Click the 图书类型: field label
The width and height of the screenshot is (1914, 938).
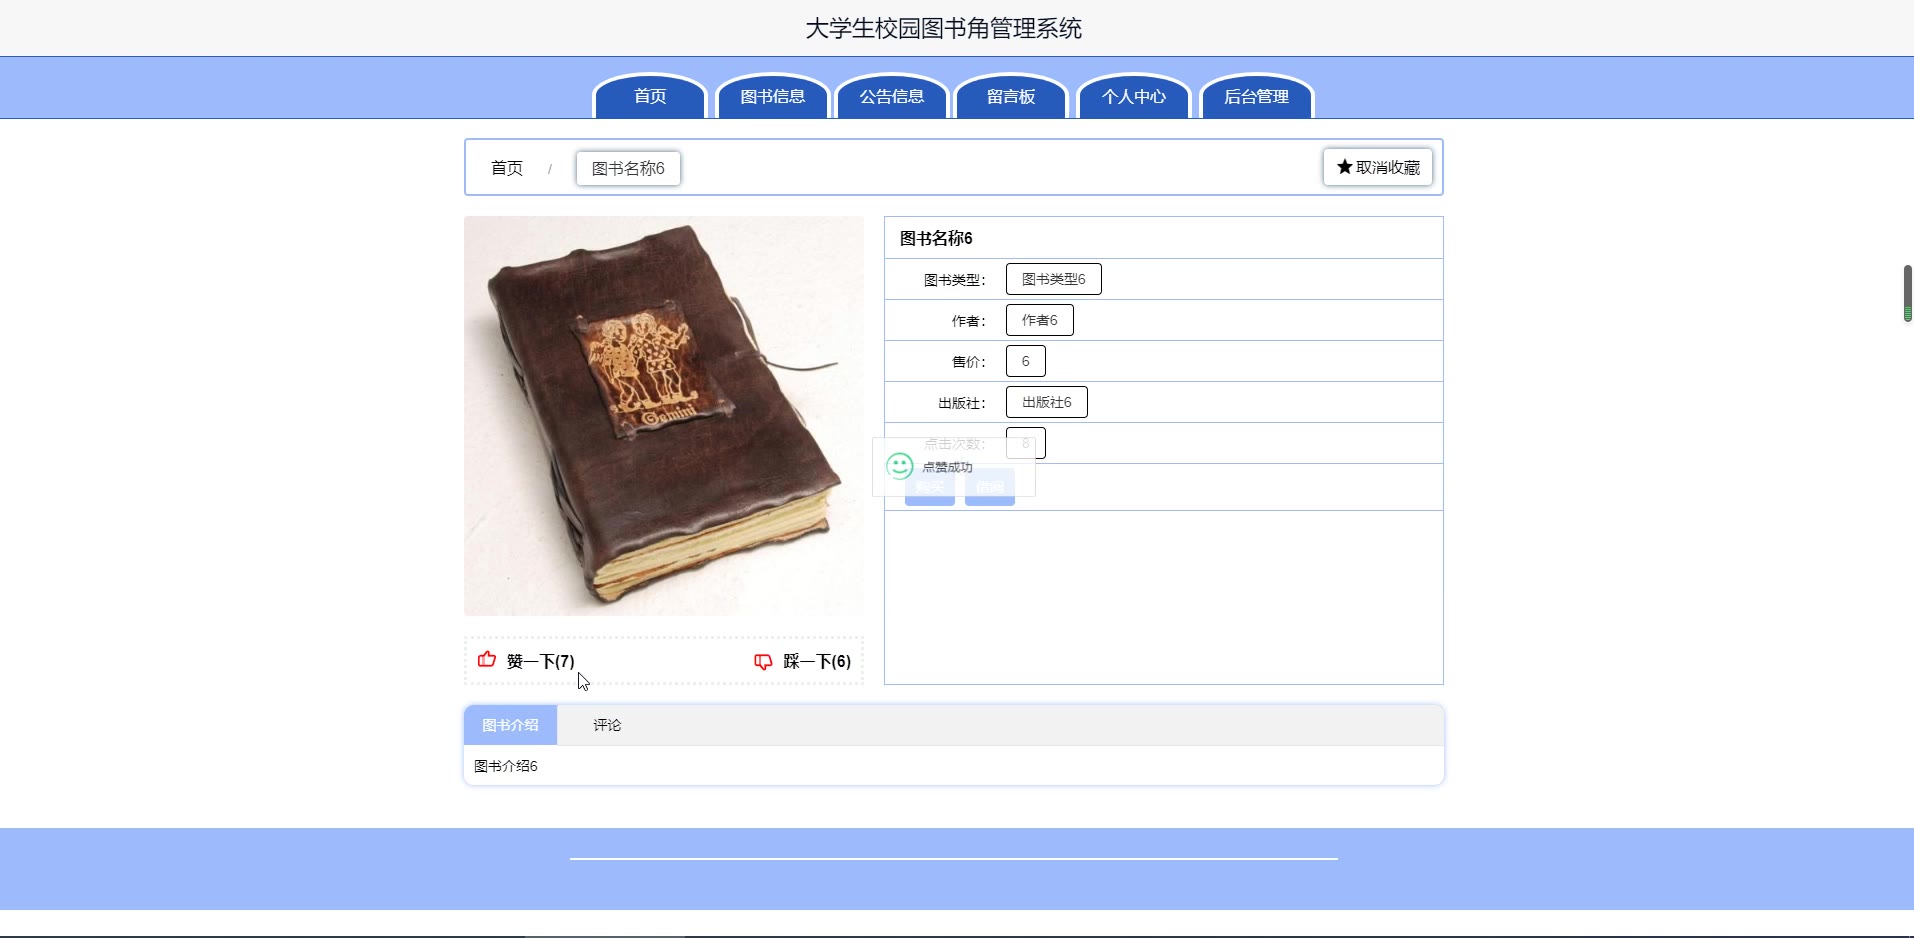tap(955, 280)
